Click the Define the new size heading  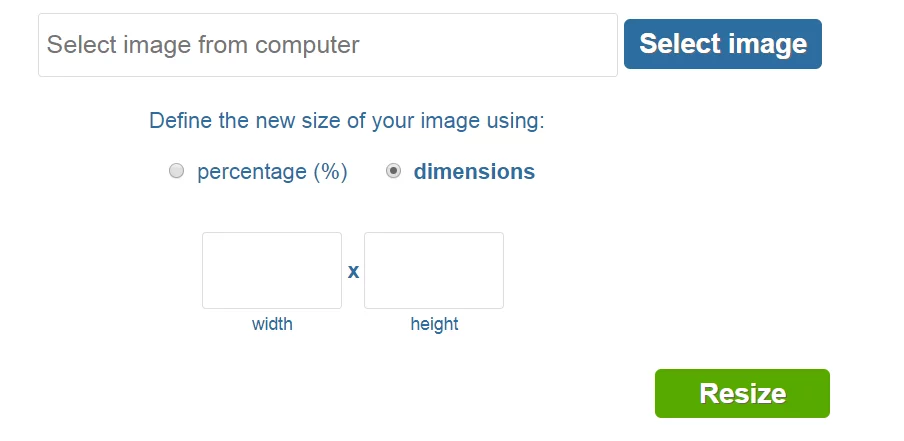pyautogui.click(x=346, y=121)
